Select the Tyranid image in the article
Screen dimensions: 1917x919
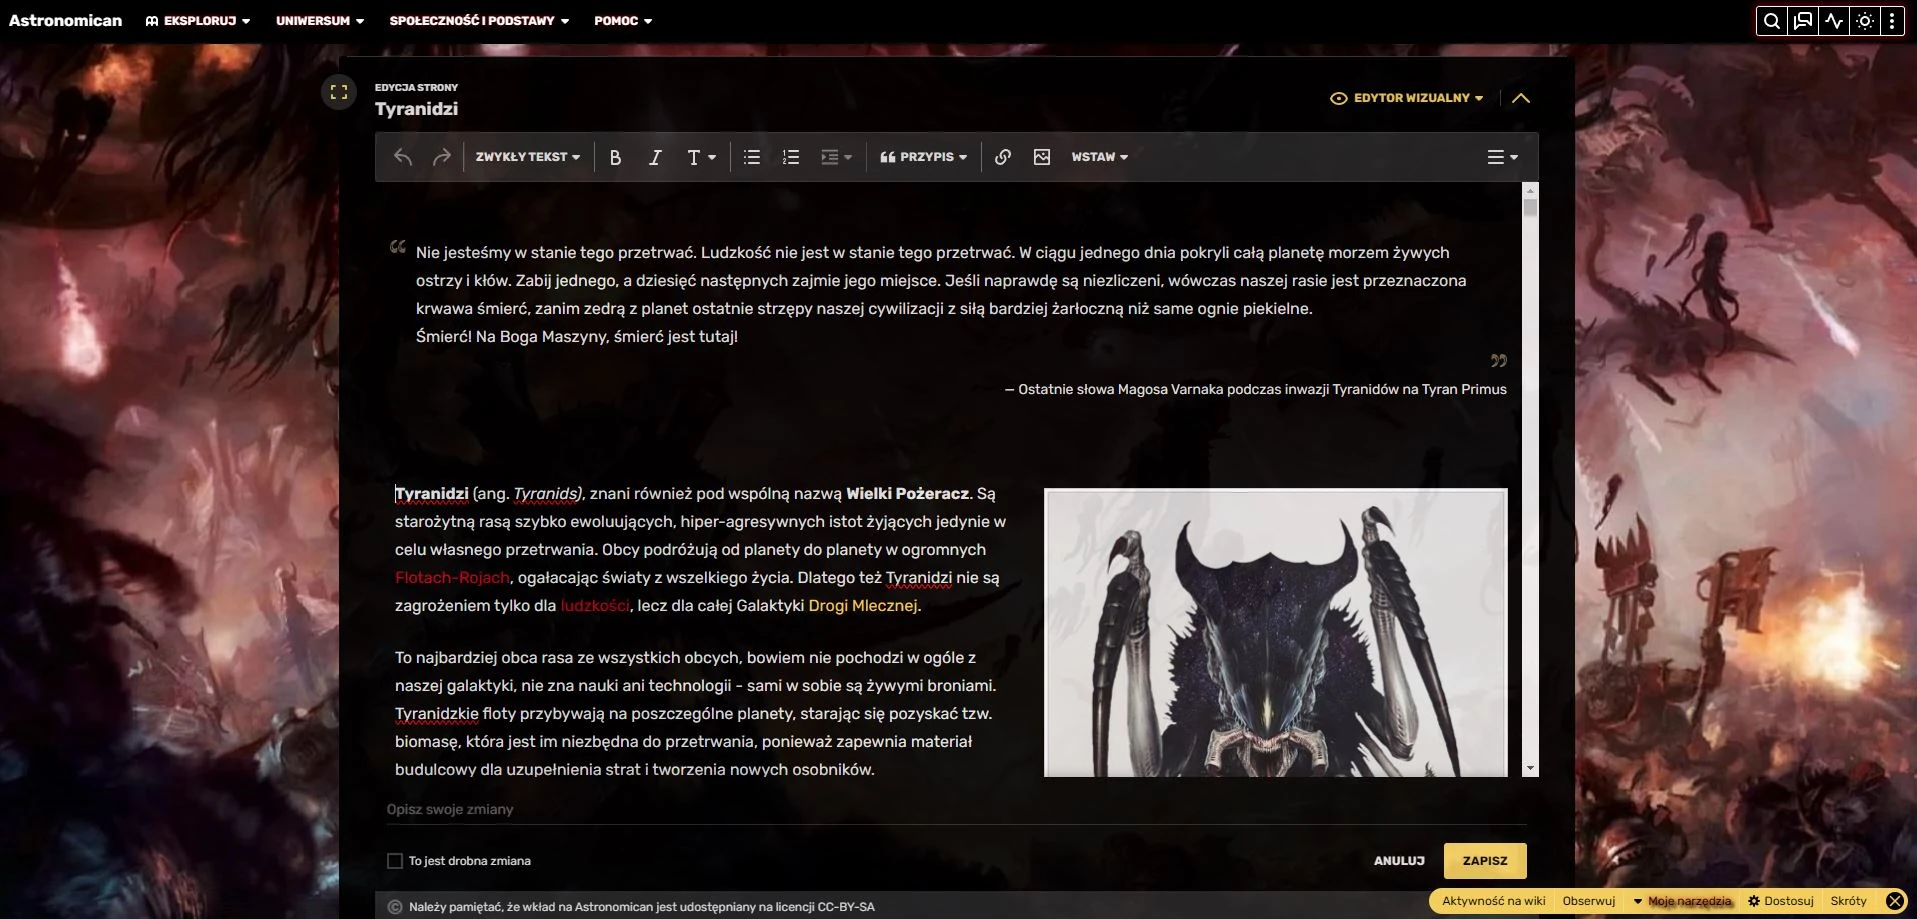1275,632
